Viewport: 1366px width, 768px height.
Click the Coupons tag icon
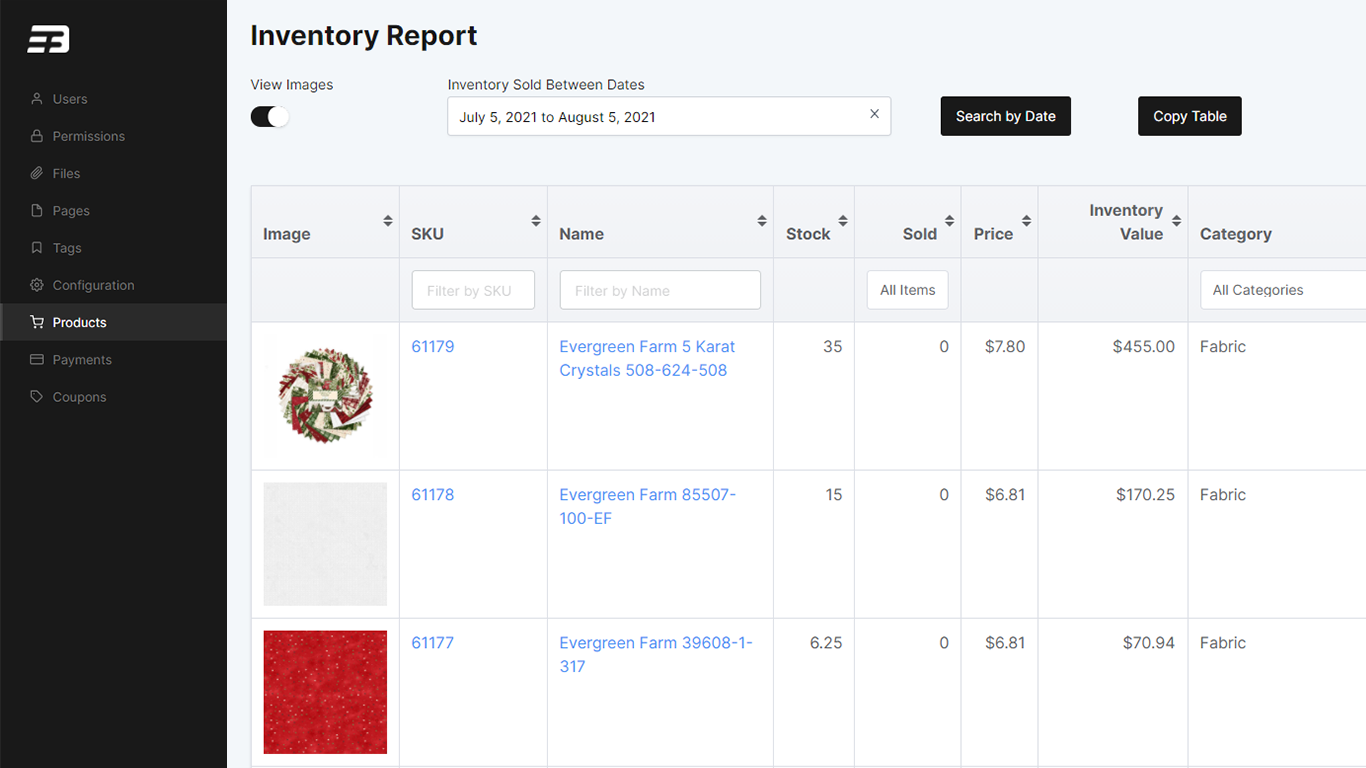click(x=37, y=397)
